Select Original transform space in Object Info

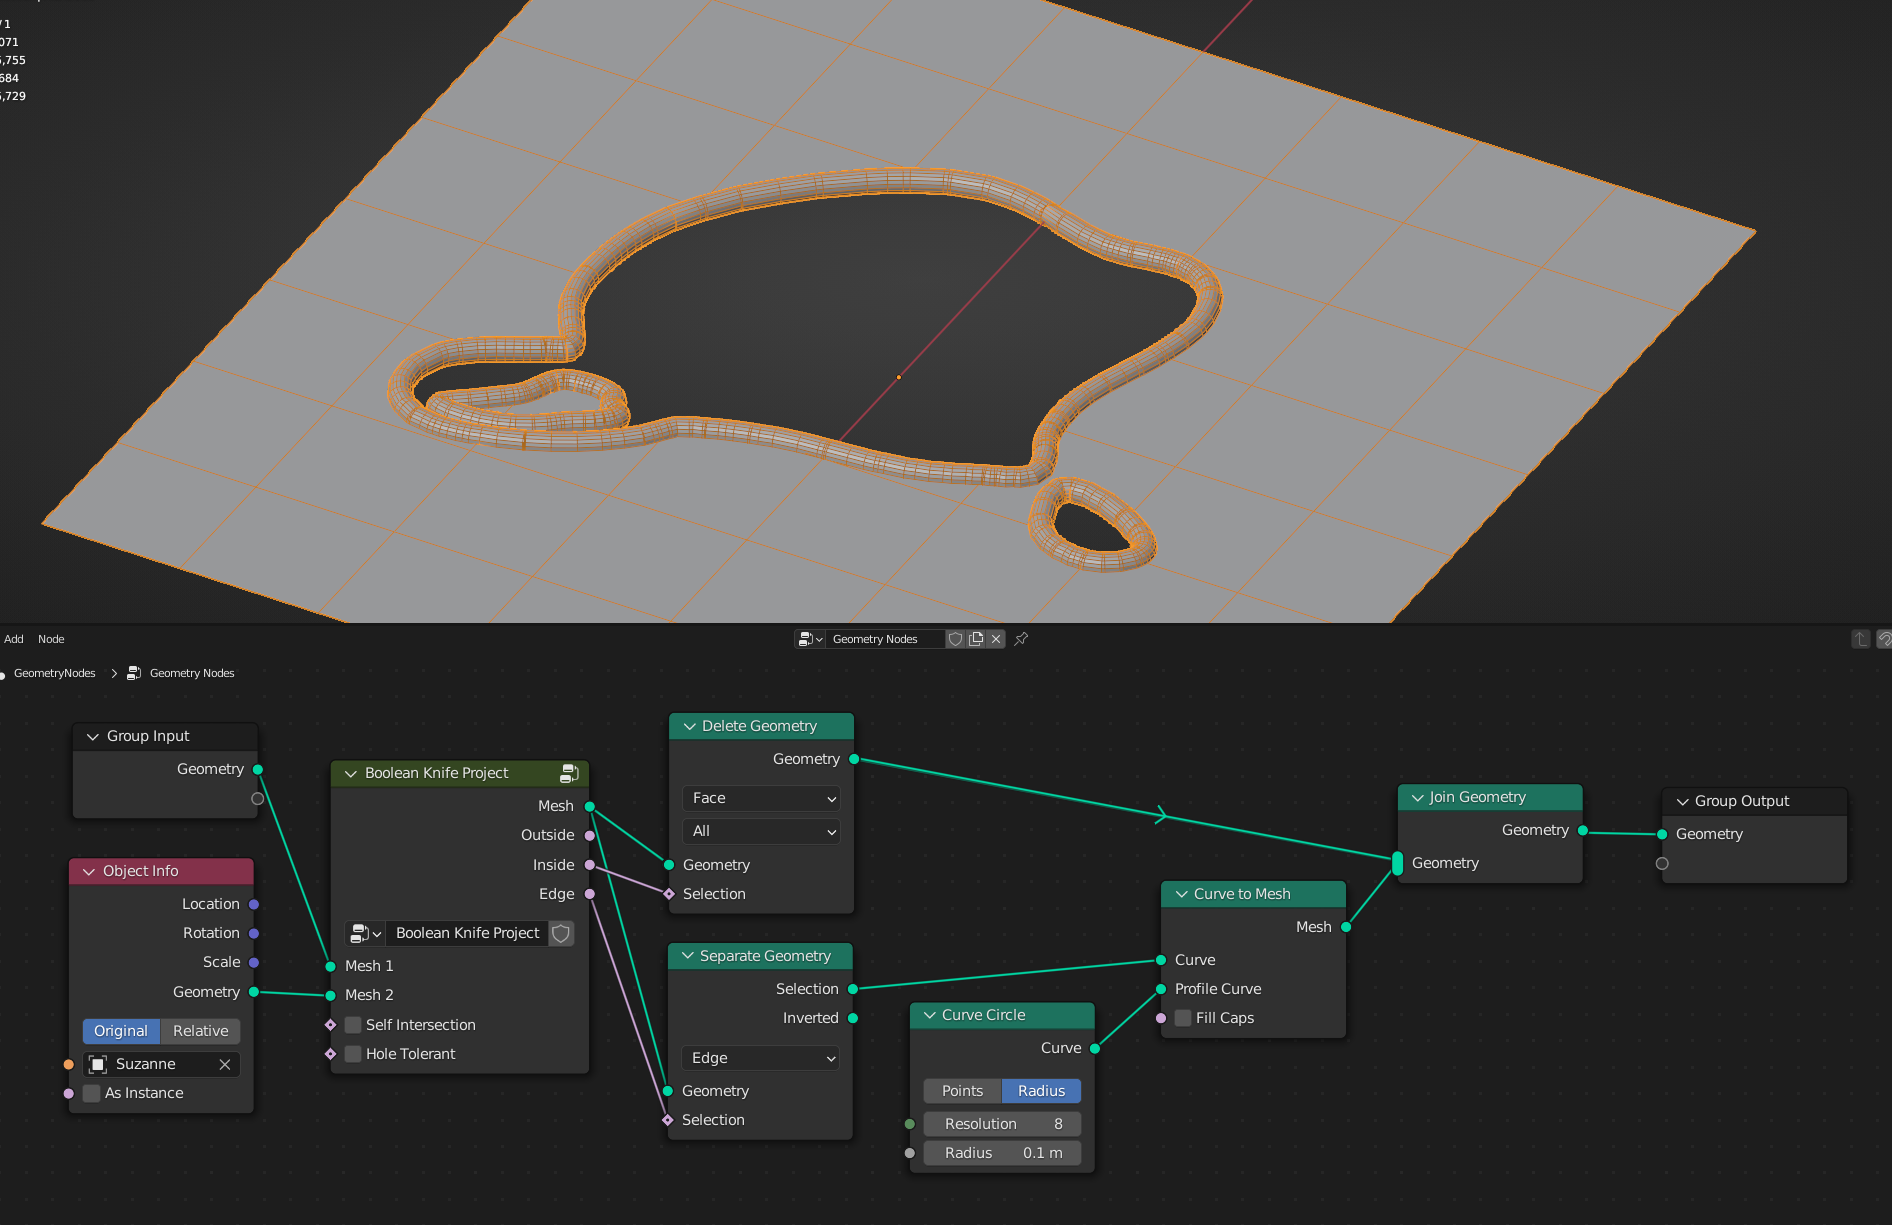tap(121, 1031)
